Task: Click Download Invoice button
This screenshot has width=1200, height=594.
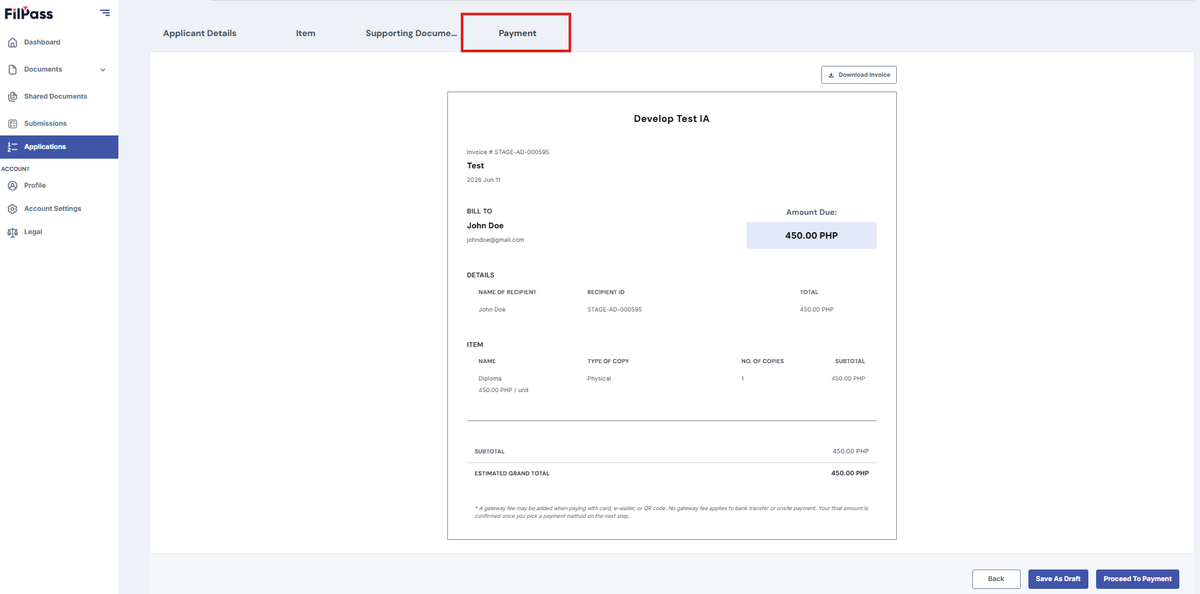Action: (x=859, y=75)
